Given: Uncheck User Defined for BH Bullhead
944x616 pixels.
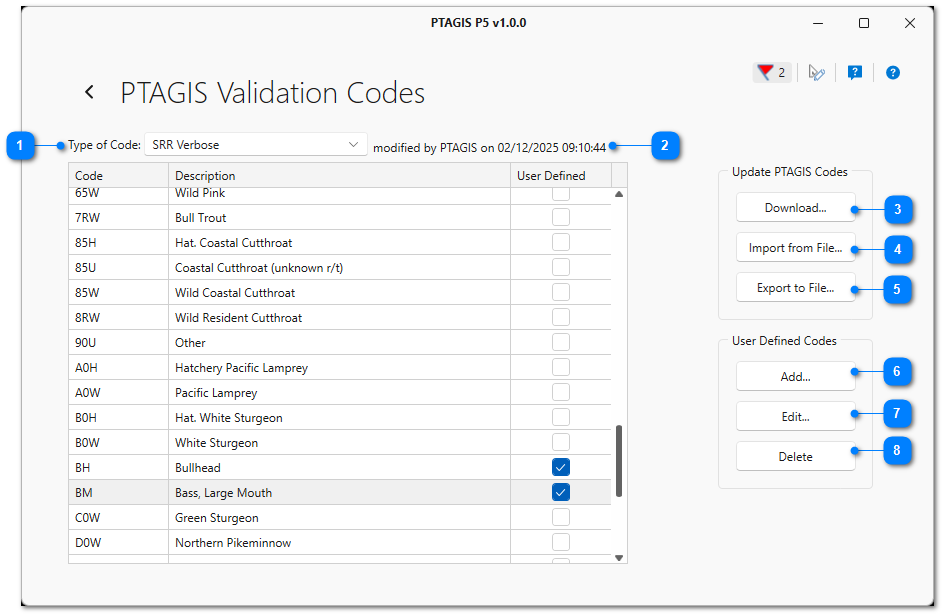Looking at the screenshot, I should point(560,467).
